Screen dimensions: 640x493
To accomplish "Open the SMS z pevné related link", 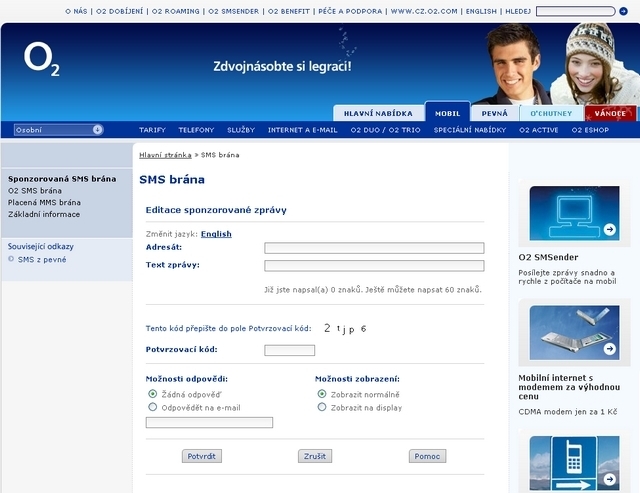I will point(42,260).
